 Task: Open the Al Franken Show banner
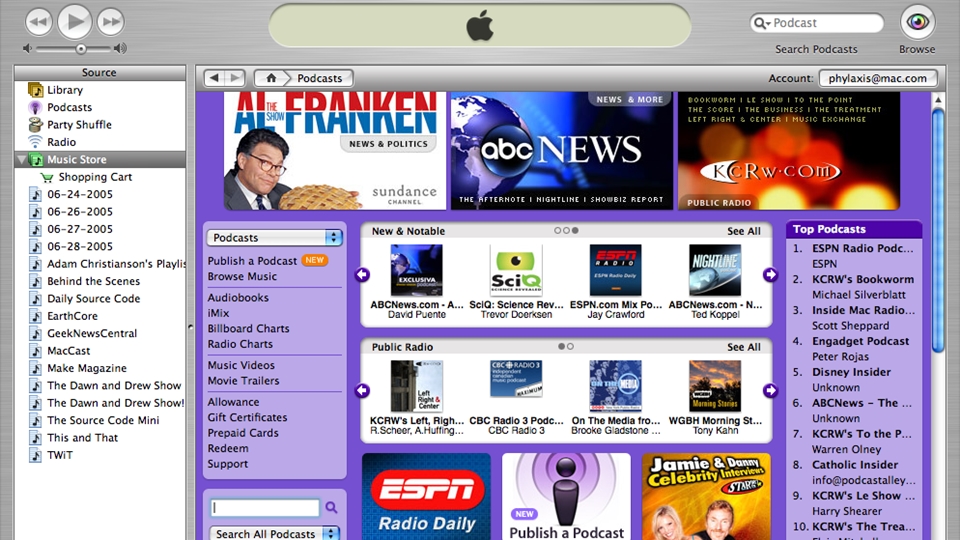(335, 151)
